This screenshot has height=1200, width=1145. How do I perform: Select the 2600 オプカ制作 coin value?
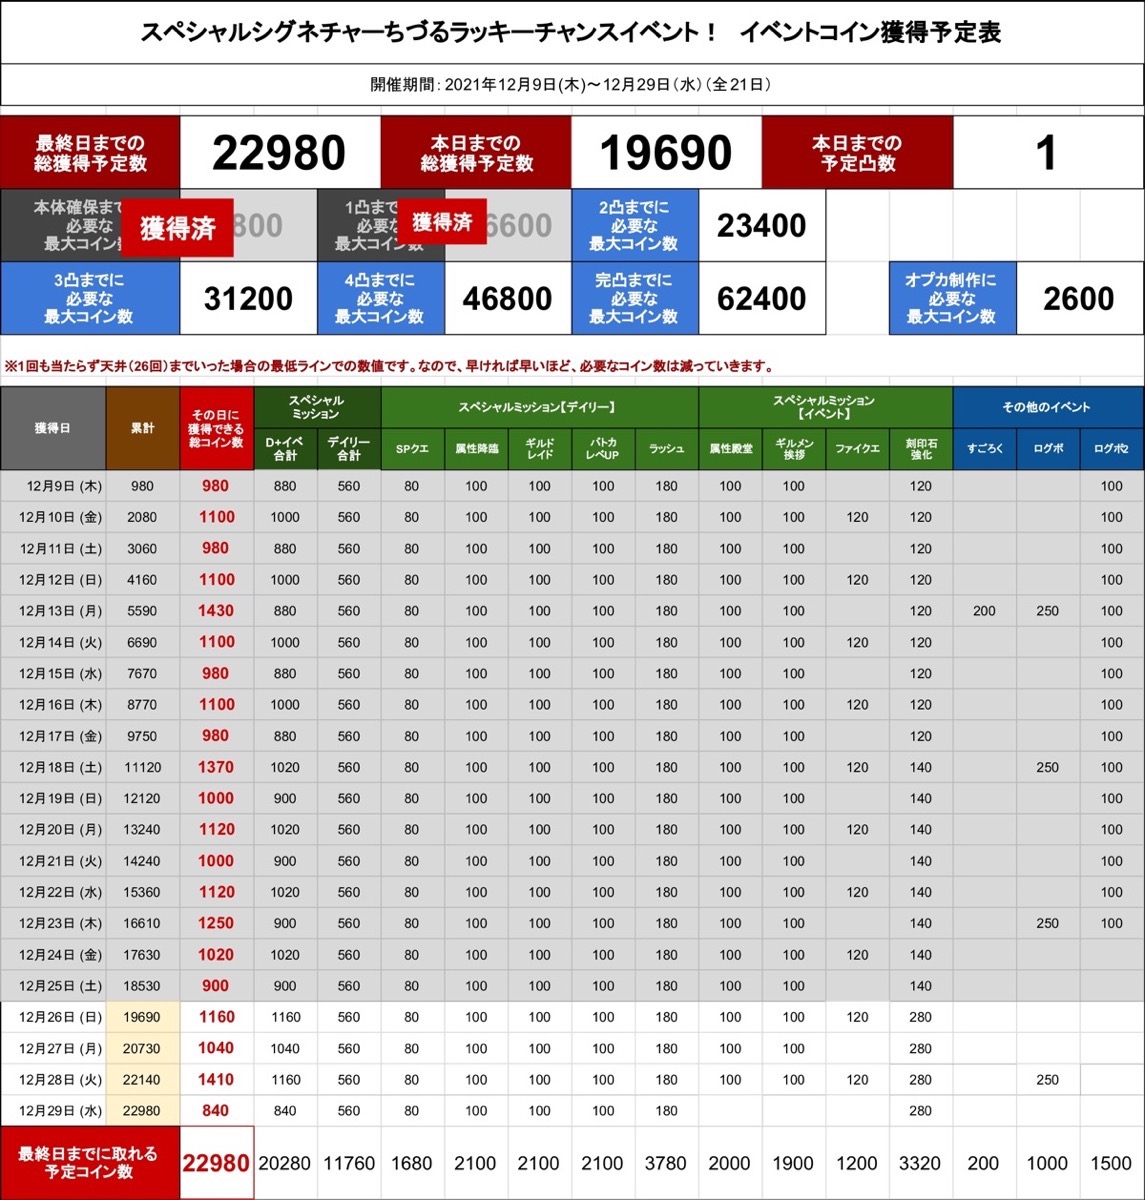(x=1078, y=299)
